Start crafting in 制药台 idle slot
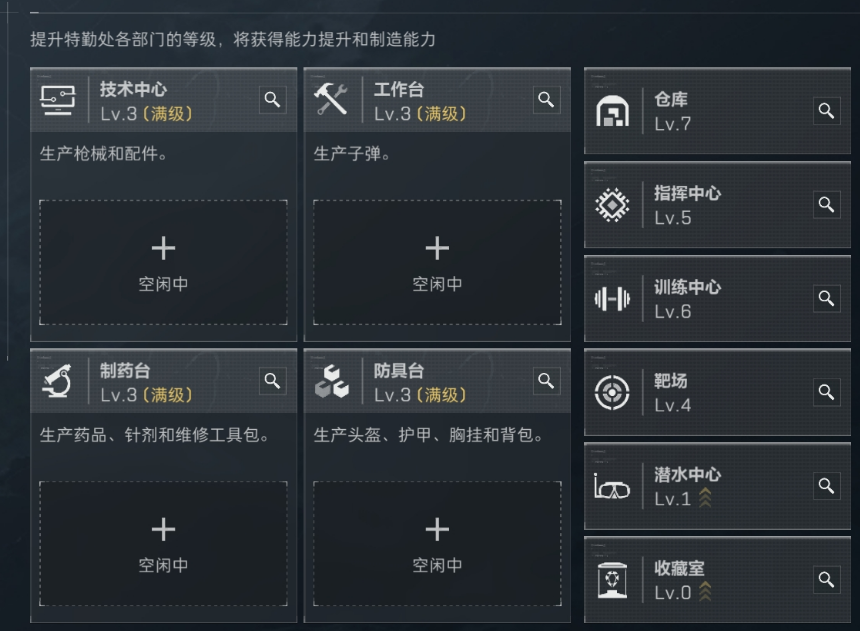Viewport: 860px width, 631px height. (x=163, y=544)
